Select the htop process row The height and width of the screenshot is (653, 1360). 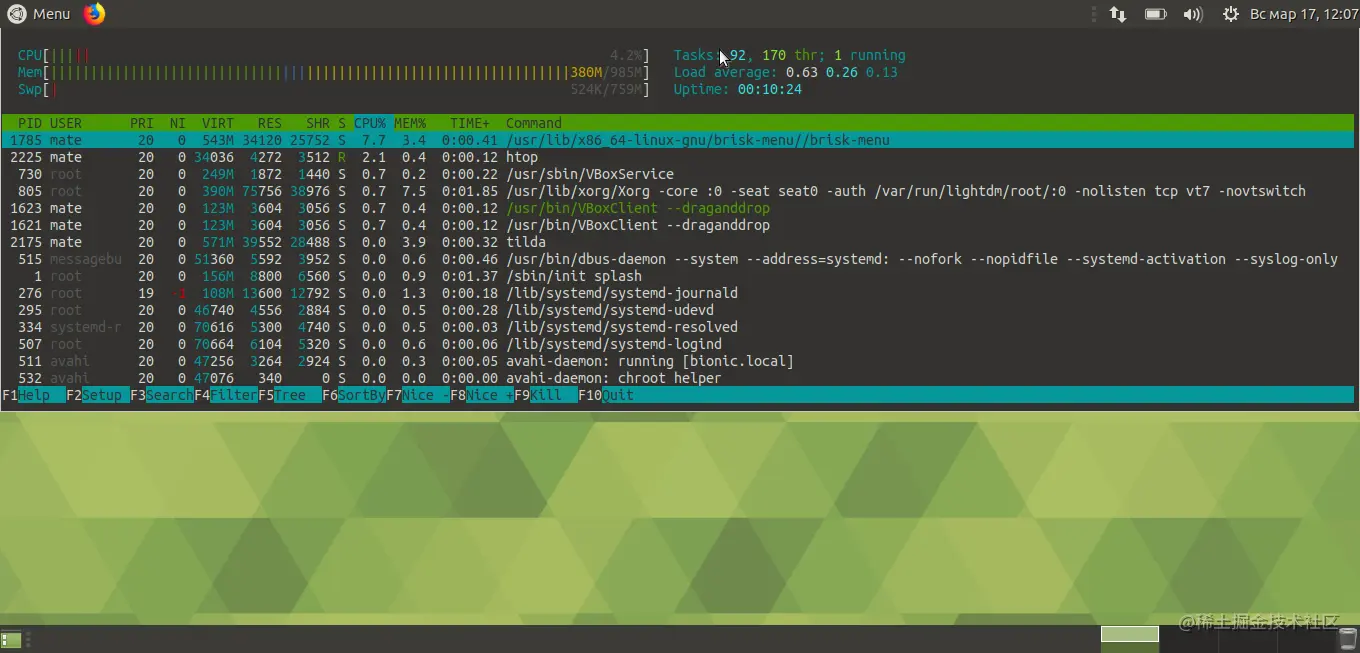[678, 157]
